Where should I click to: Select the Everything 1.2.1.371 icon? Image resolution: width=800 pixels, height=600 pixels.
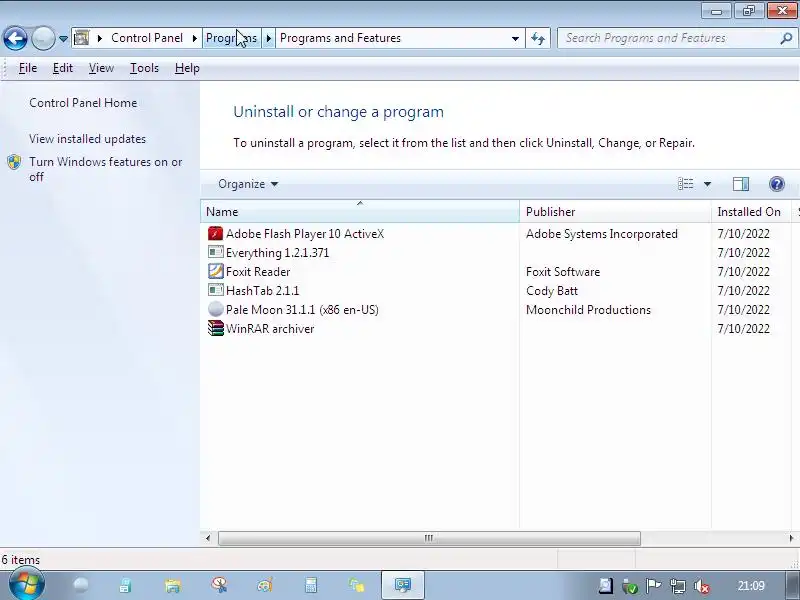click(x=216, y=253)
